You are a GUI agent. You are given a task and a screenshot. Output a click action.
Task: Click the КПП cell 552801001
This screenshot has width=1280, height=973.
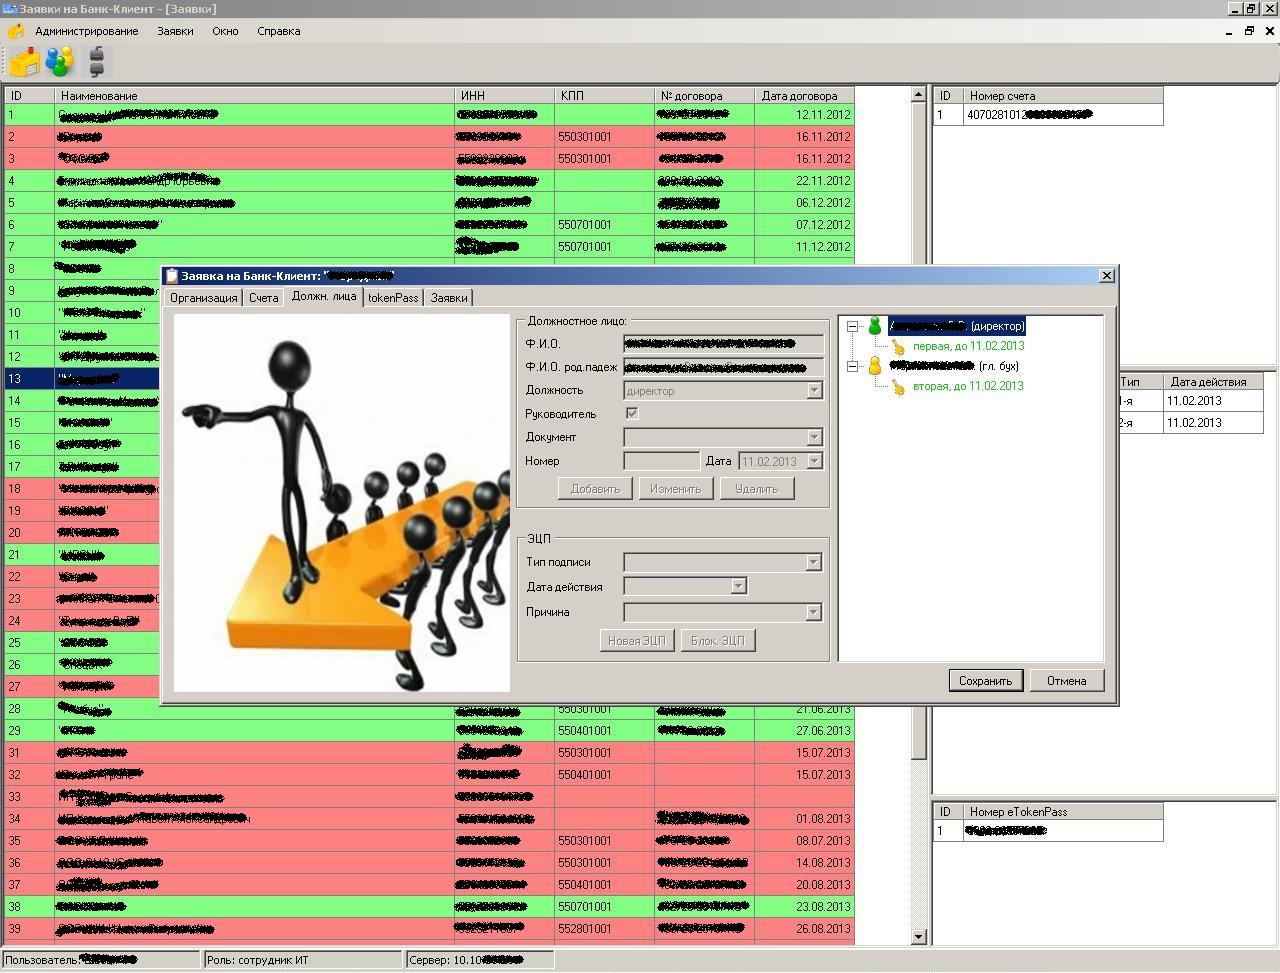click(x=605, y=929)
